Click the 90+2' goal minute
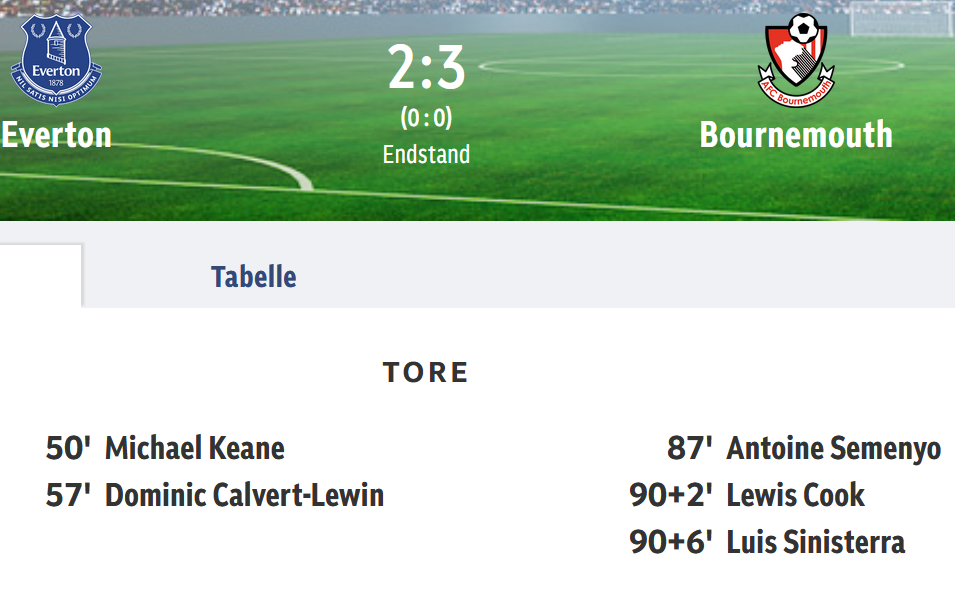Screen dimensions: 955x602 pos(671,495)
